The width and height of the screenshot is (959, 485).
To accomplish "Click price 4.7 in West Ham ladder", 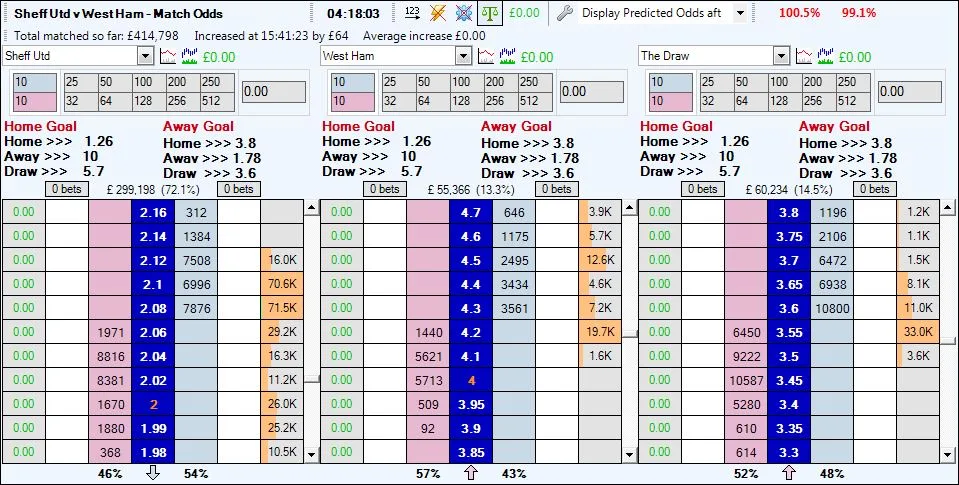I will pos(471,212).
